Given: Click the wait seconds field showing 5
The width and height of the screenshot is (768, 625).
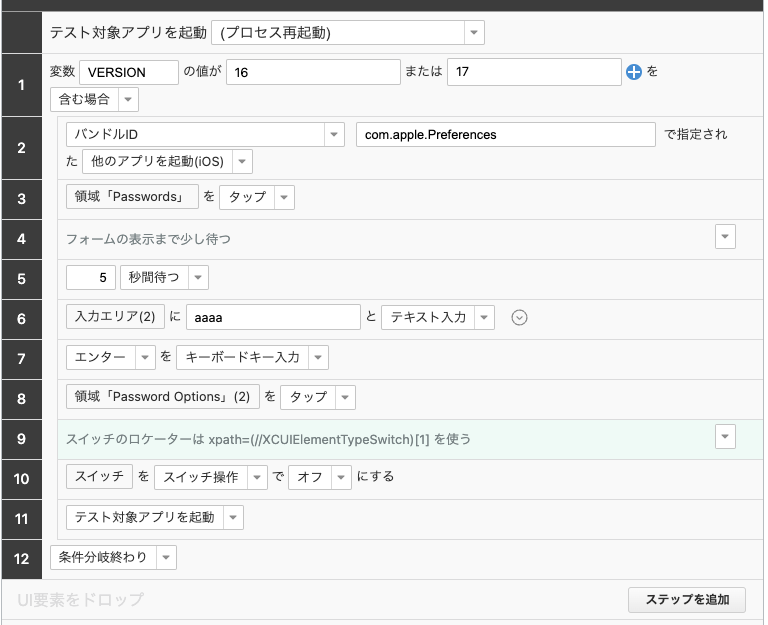Looking at the screenshot, I should pos(91,278).
